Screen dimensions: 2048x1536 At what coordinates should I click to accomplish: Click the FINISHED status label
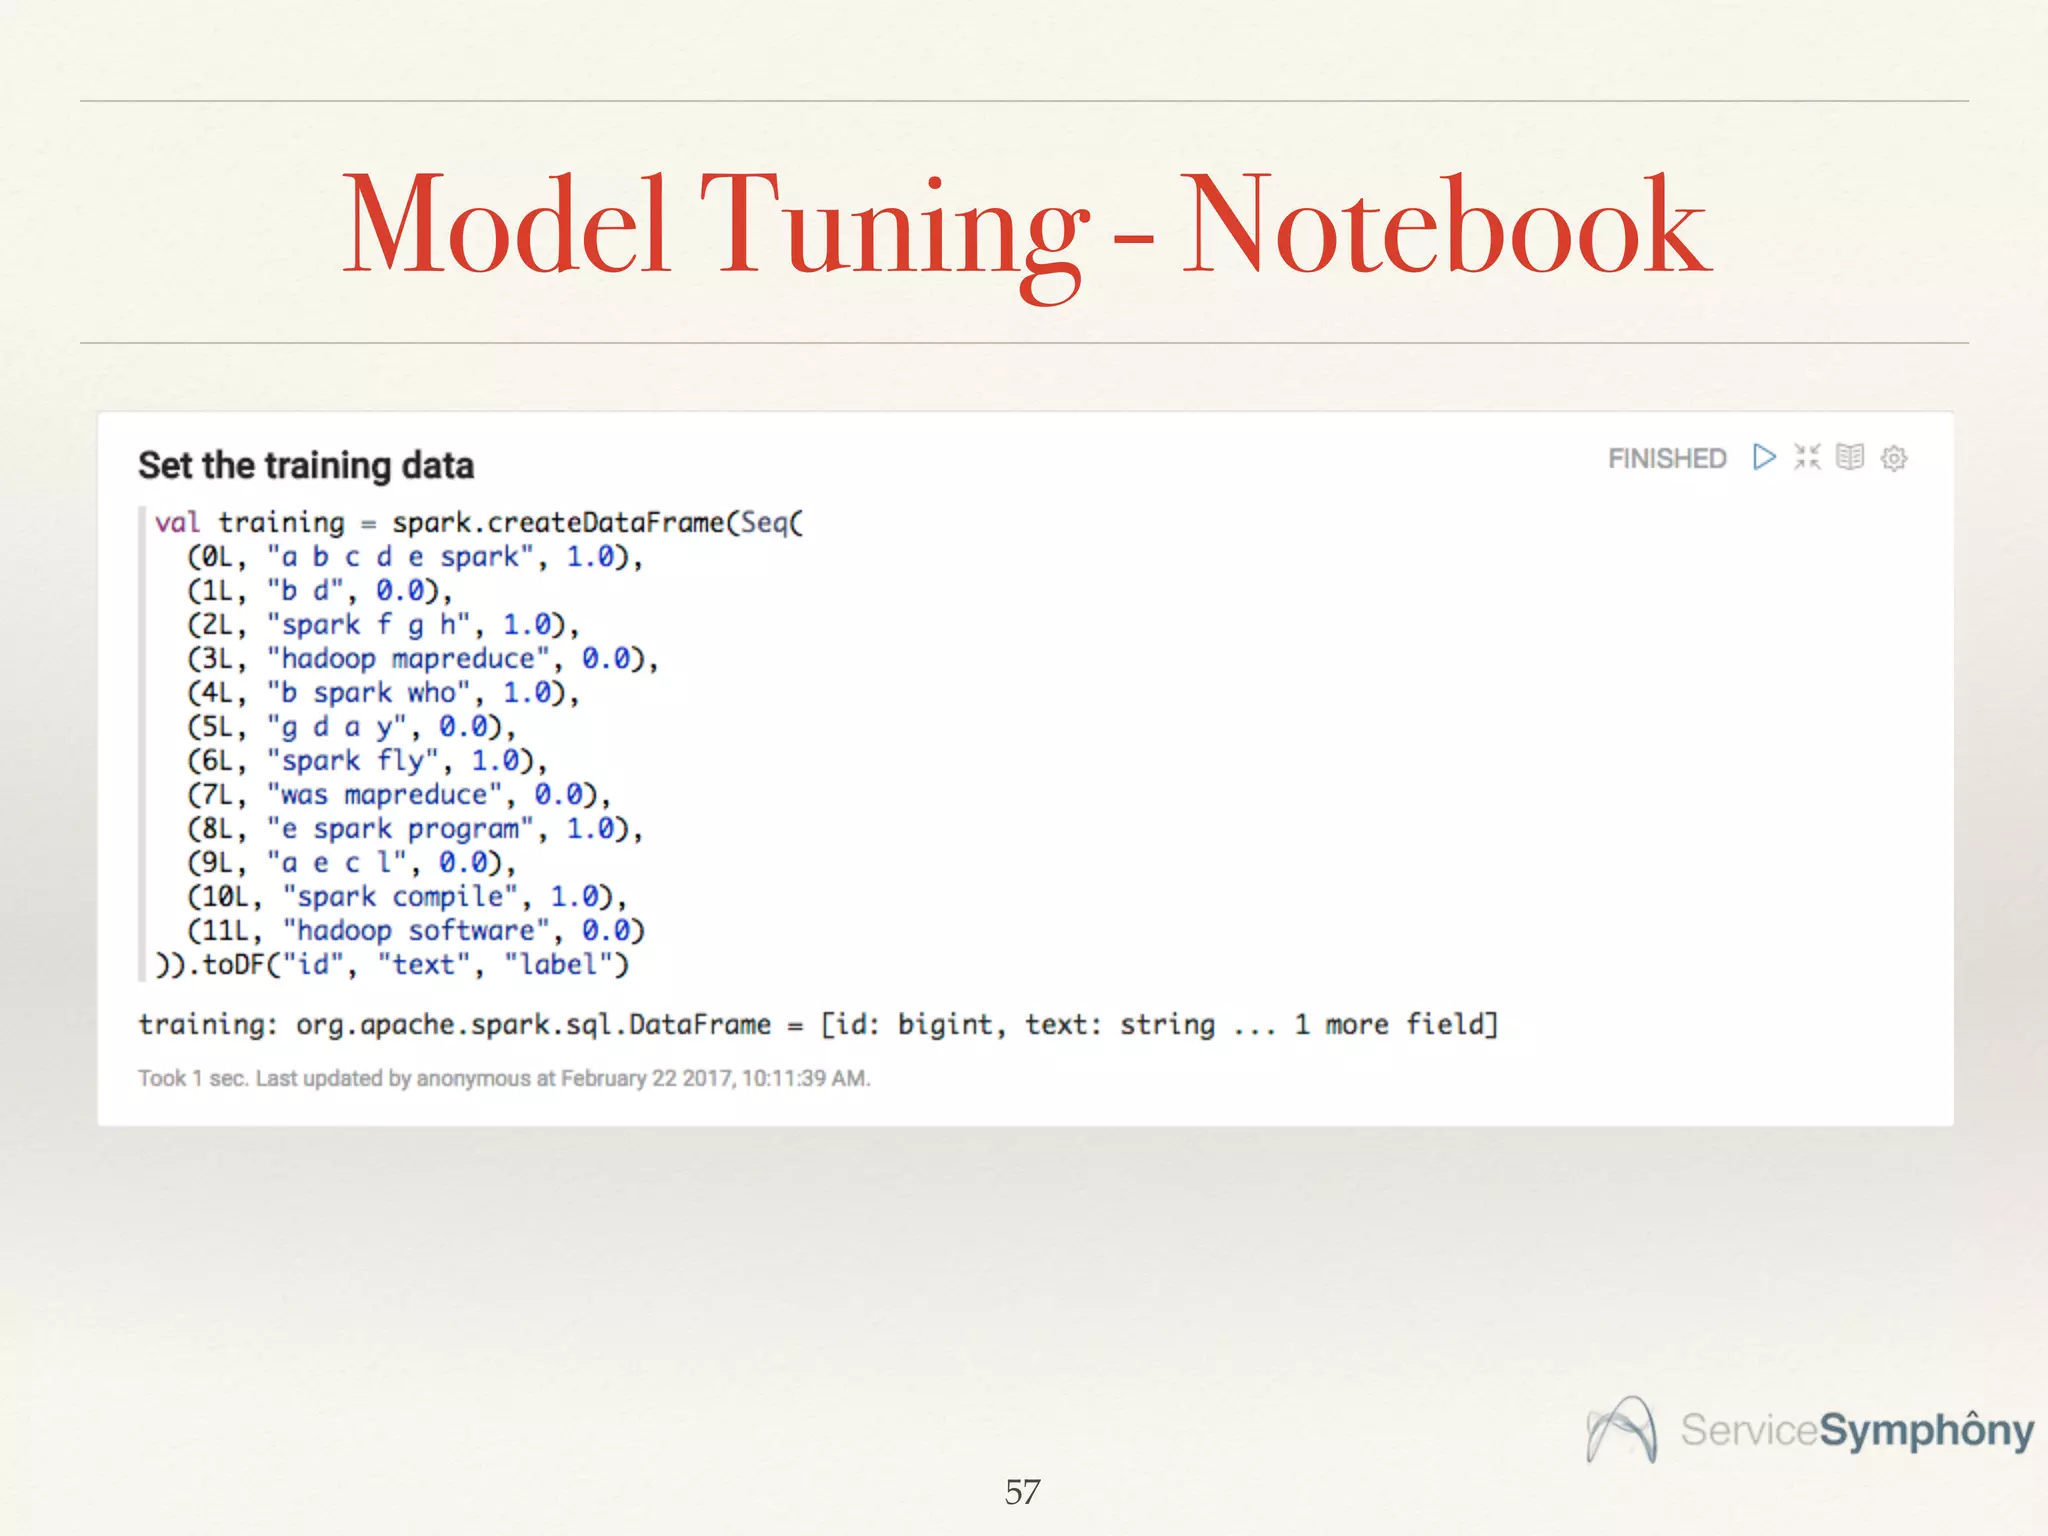[1667, 458]
